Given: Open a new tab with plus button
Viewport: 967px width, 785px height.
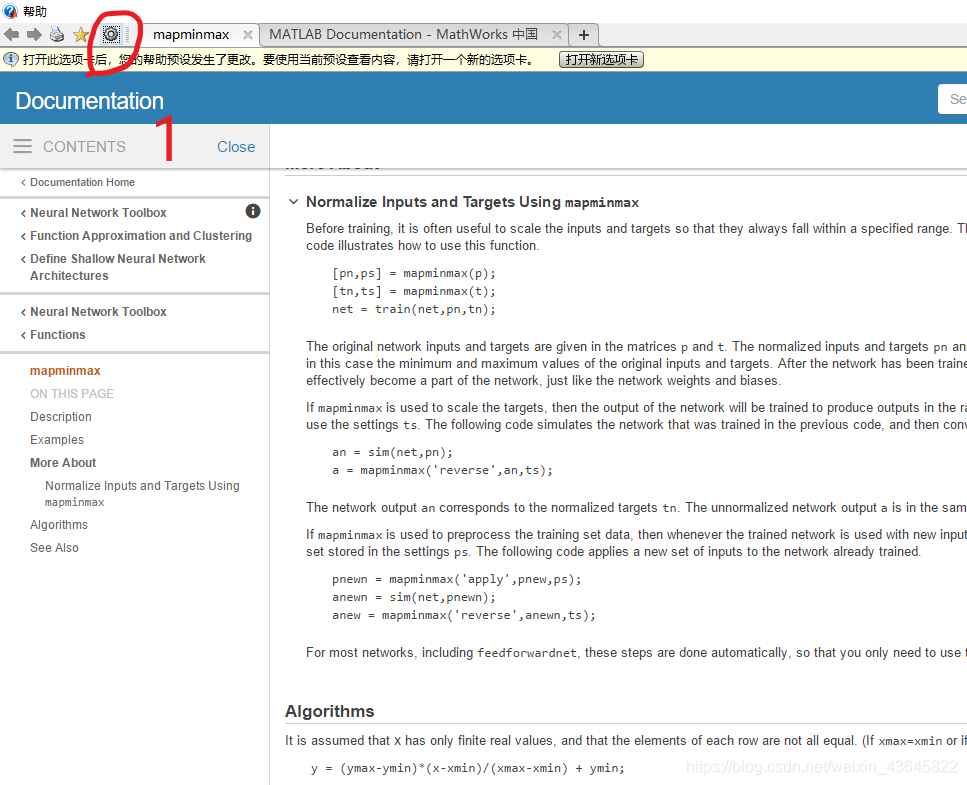Looking at the screenshot, I should 584,35.
